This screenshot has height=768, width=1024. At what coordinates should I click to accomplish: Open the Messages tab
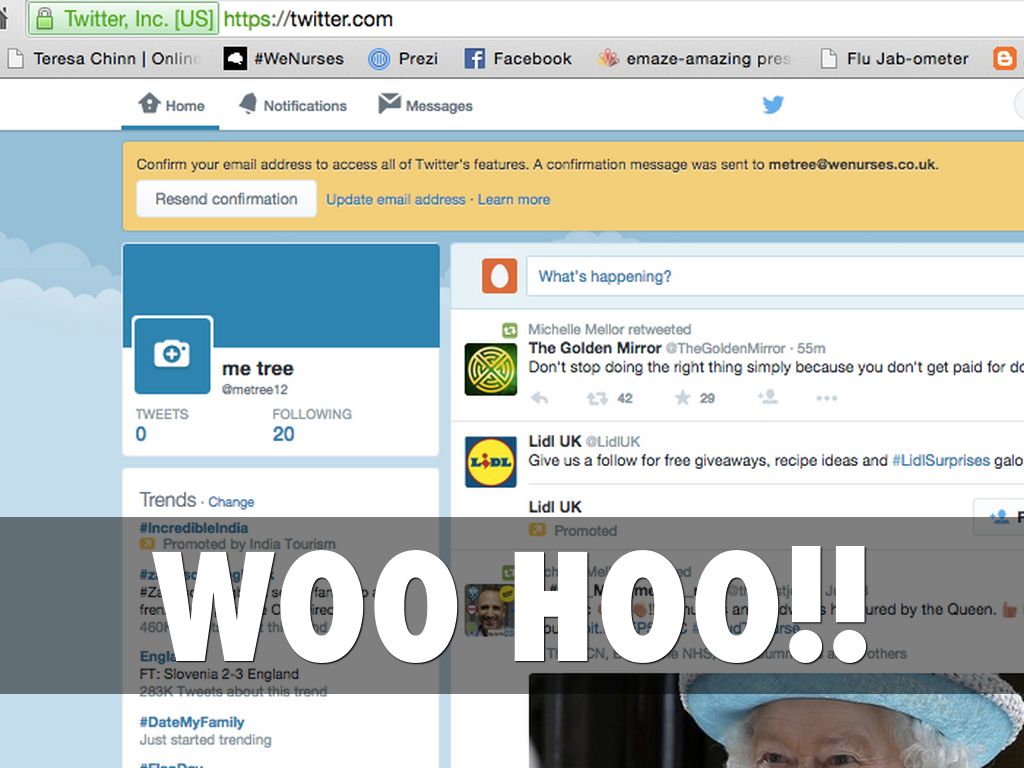pos(425,105)
